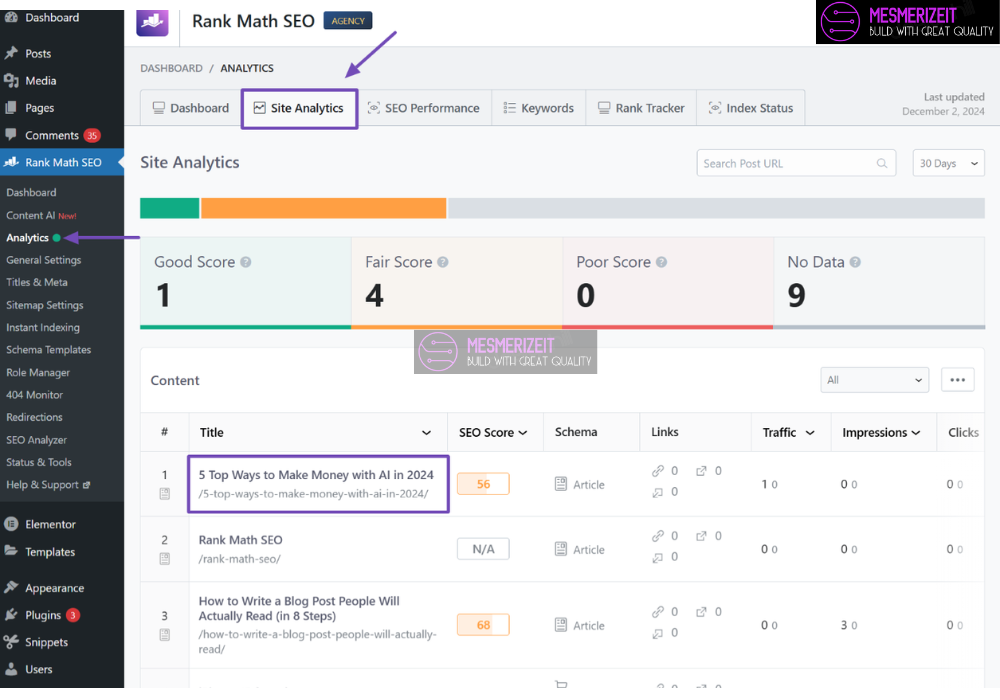This screenshot has width=1000, height=700.
Task: Click the Dashboard breadcrumb link
Action: click(171, 68)
